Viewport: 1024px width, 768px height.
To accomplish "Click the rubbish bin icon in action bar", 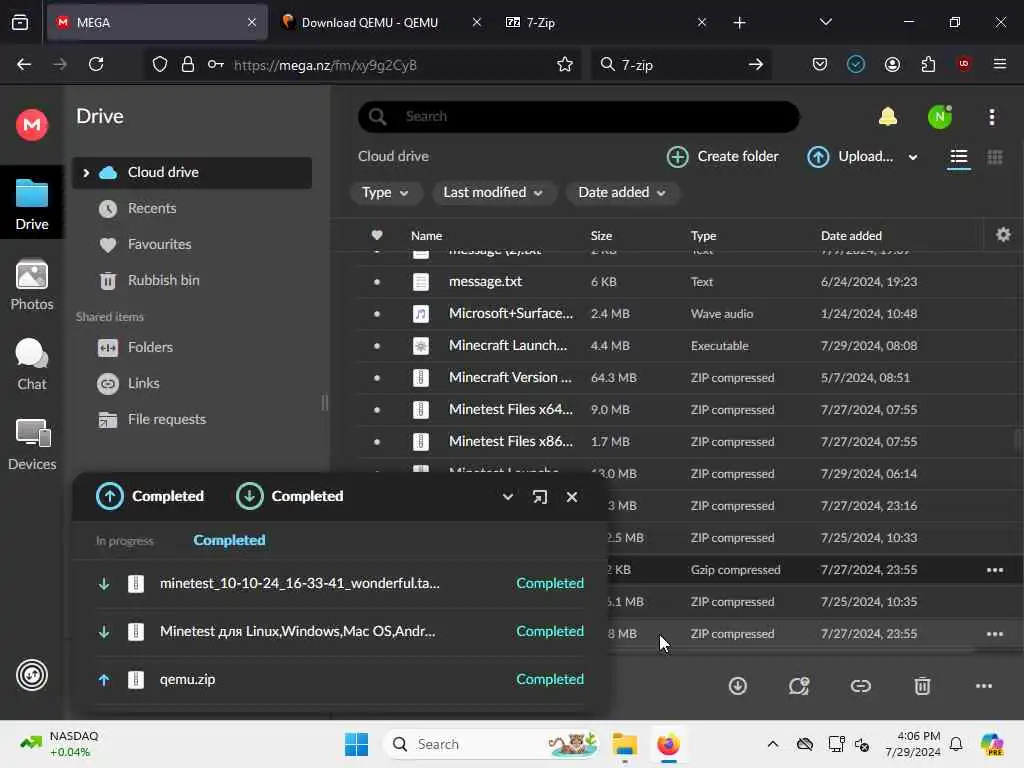I will click(922, 686).
